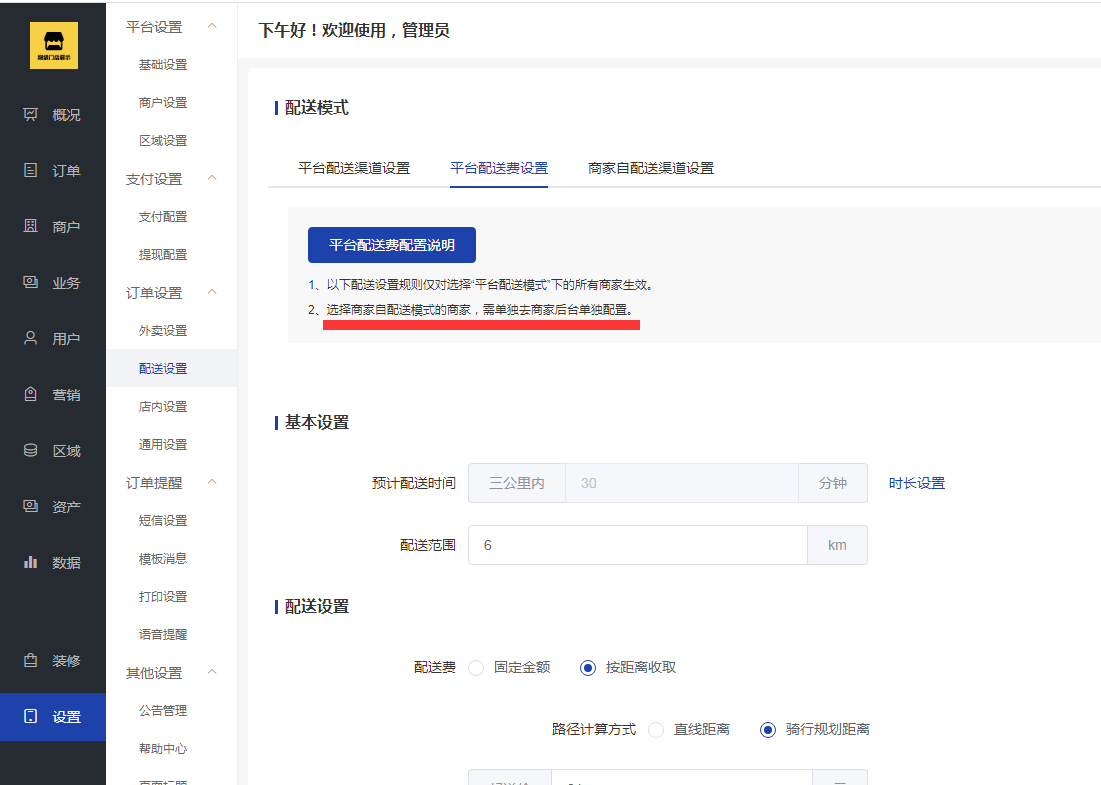
Task: Switch to 商家自配送渠道设置 tab
Action: point(651,169)
